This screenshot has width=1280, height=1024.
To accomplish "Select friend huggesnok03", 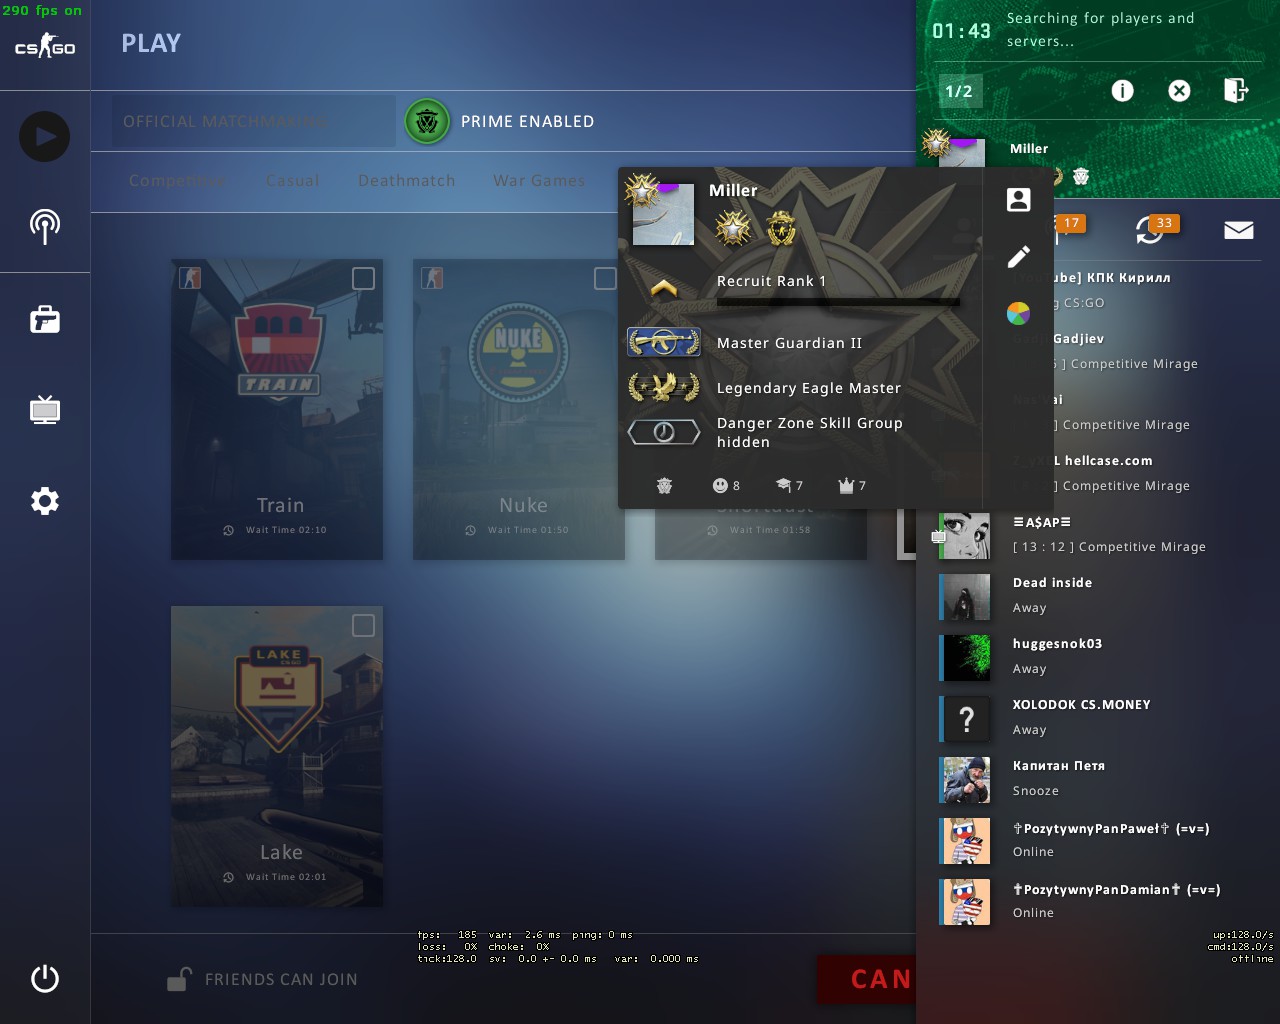I will 1097,657.
